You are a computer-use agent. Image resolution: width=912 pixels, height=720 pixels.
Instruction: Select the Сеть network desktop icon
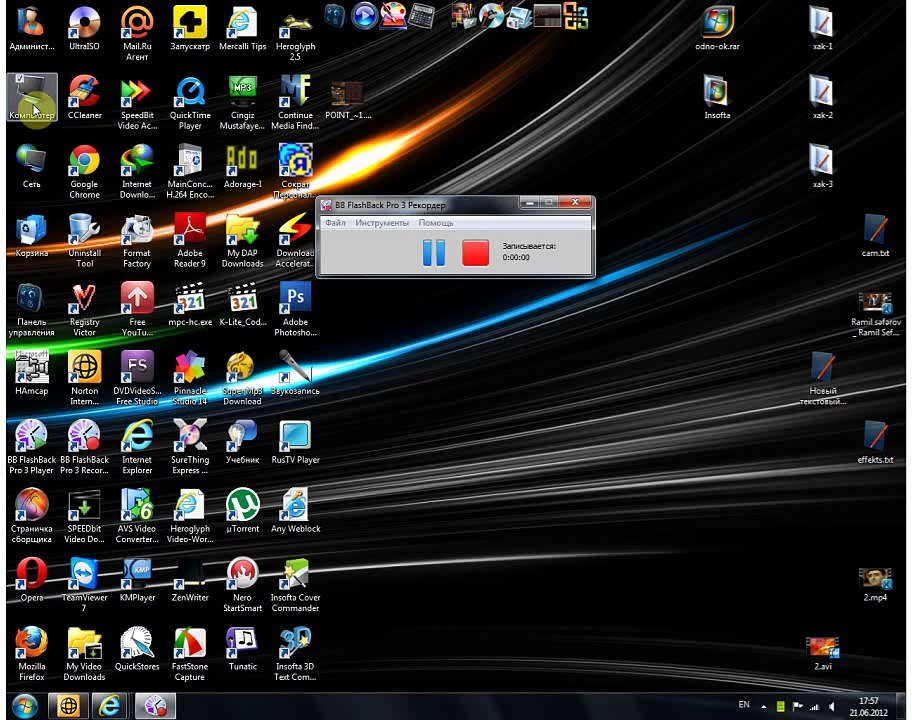(31, 166)
